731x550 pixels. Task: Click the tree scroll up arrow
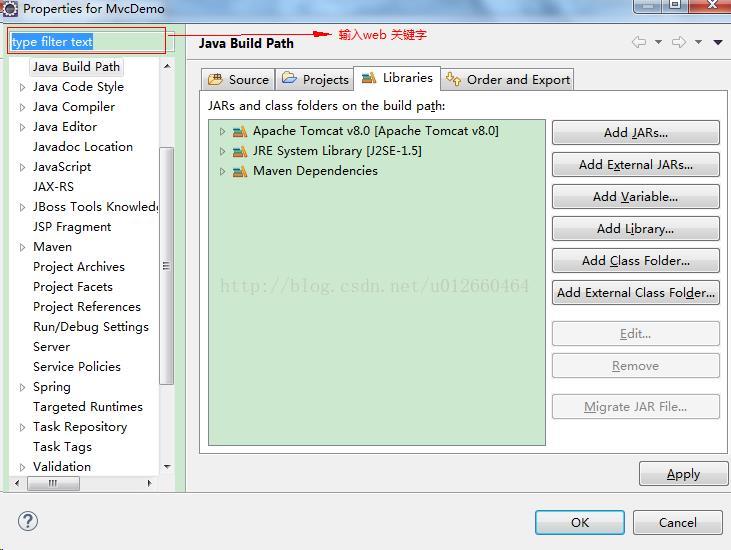click(x=167, y=67)
